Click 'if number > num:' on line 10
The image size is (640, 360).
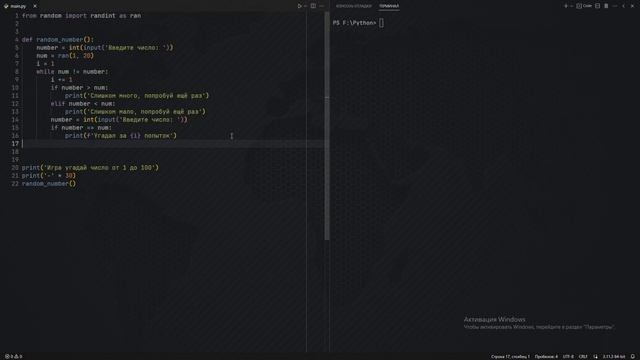point(79,87)
